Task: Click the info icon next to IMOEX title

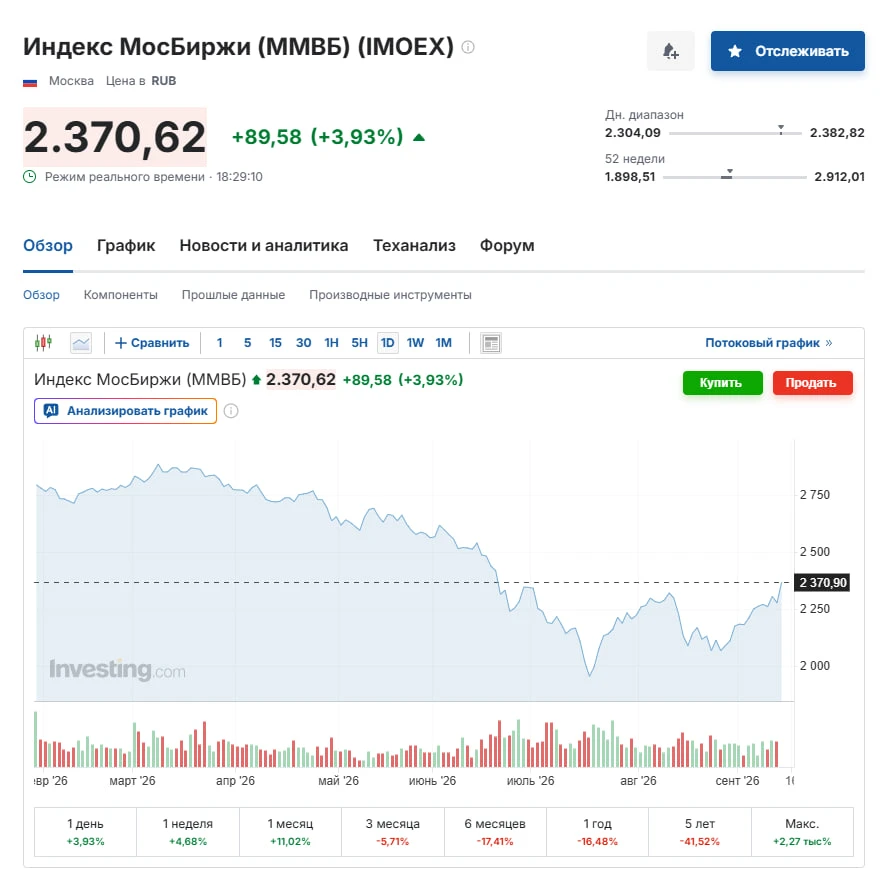Action: (x=467, y=47)
